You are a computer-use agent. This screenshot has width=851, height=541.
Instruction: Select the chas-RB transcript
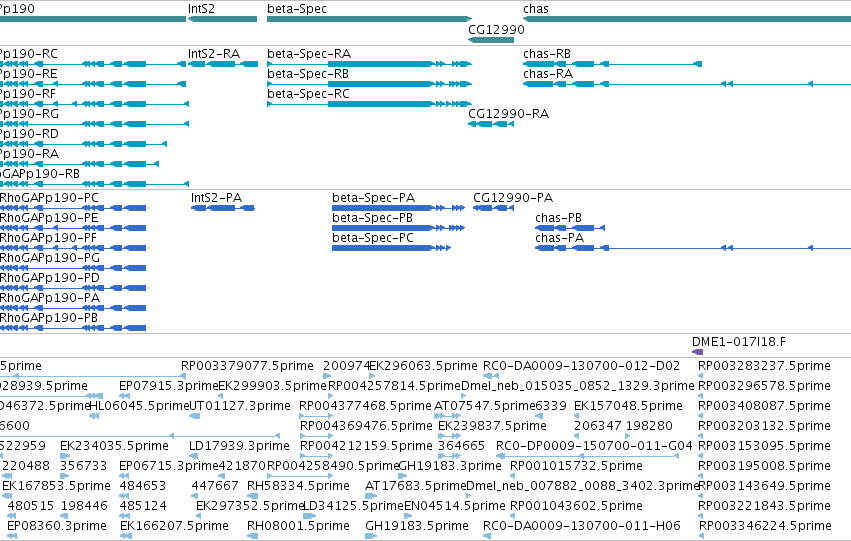[x=612, y=64]
